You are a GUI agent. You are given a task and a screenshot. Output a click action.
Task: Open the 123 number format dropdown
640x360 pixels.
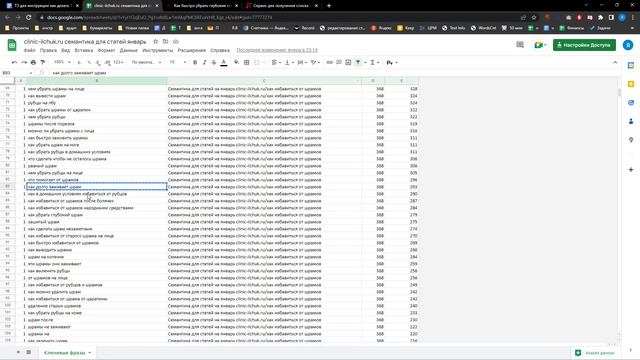(x=118, y=62)
